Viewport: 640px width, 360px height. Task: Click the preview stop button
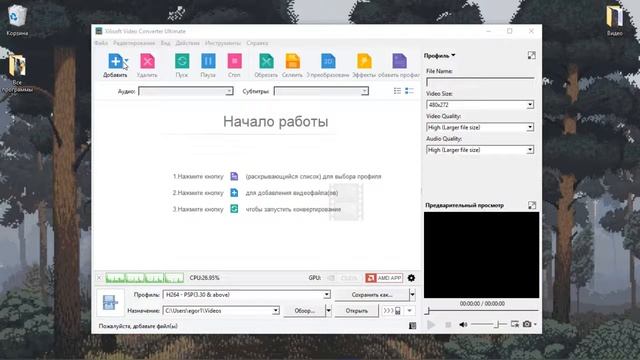pos(448,324)
